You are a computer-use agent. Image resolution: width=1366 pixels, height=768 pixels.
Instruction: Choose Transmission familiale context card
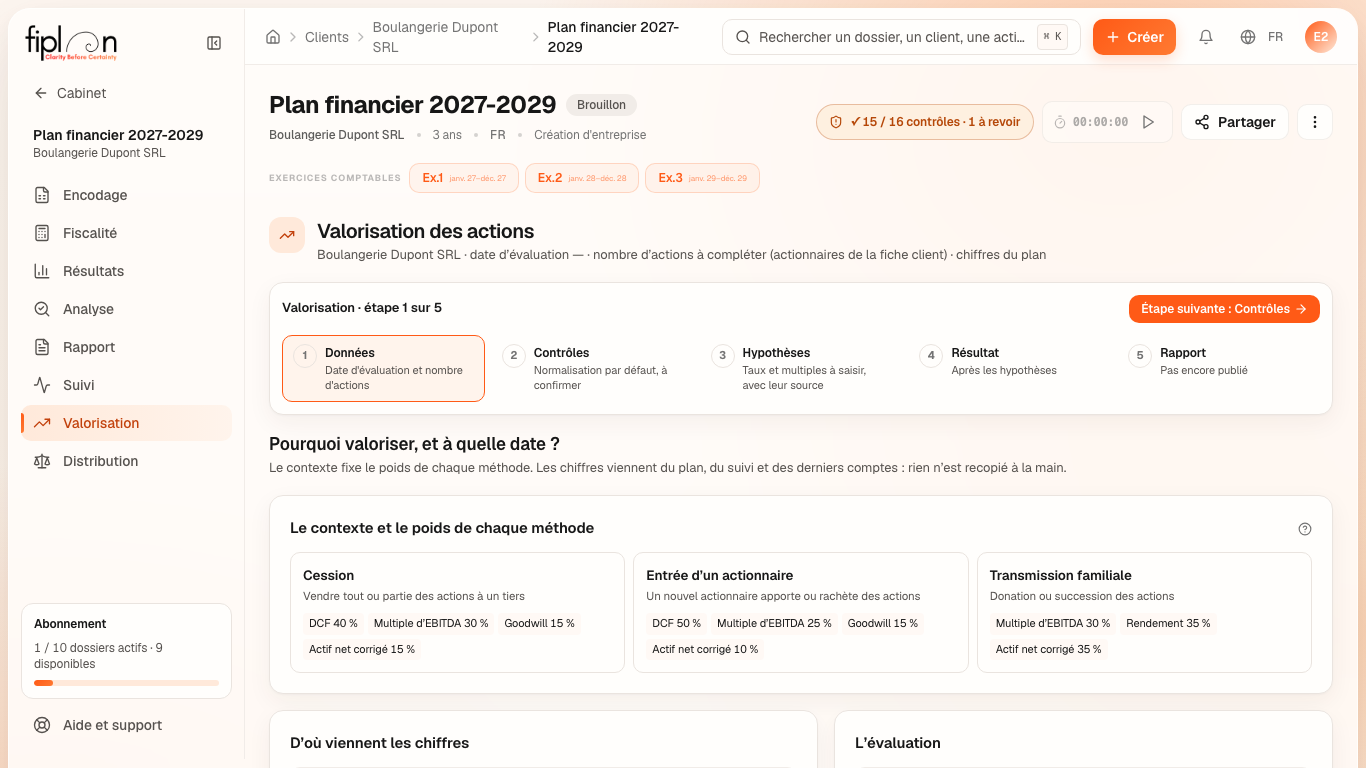tap(1144, 613)
